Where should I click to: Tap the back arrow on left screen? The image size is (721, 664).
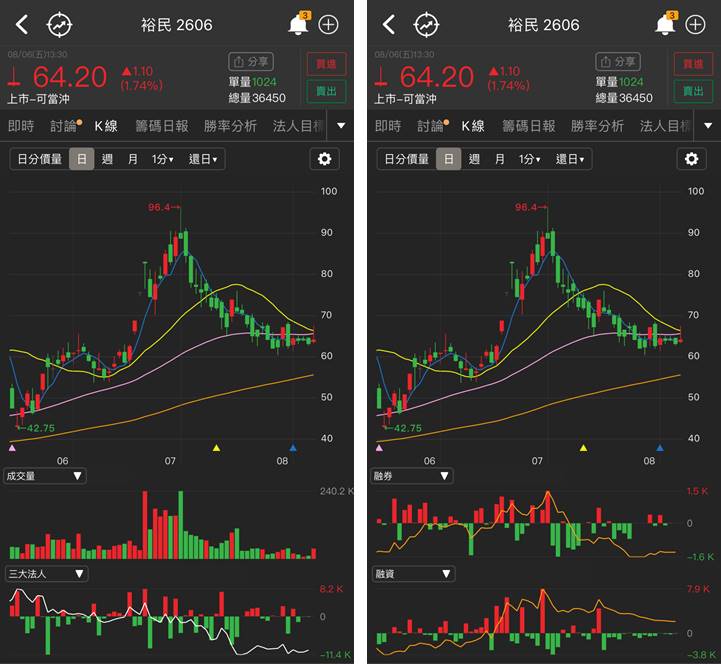pos(22,24)
